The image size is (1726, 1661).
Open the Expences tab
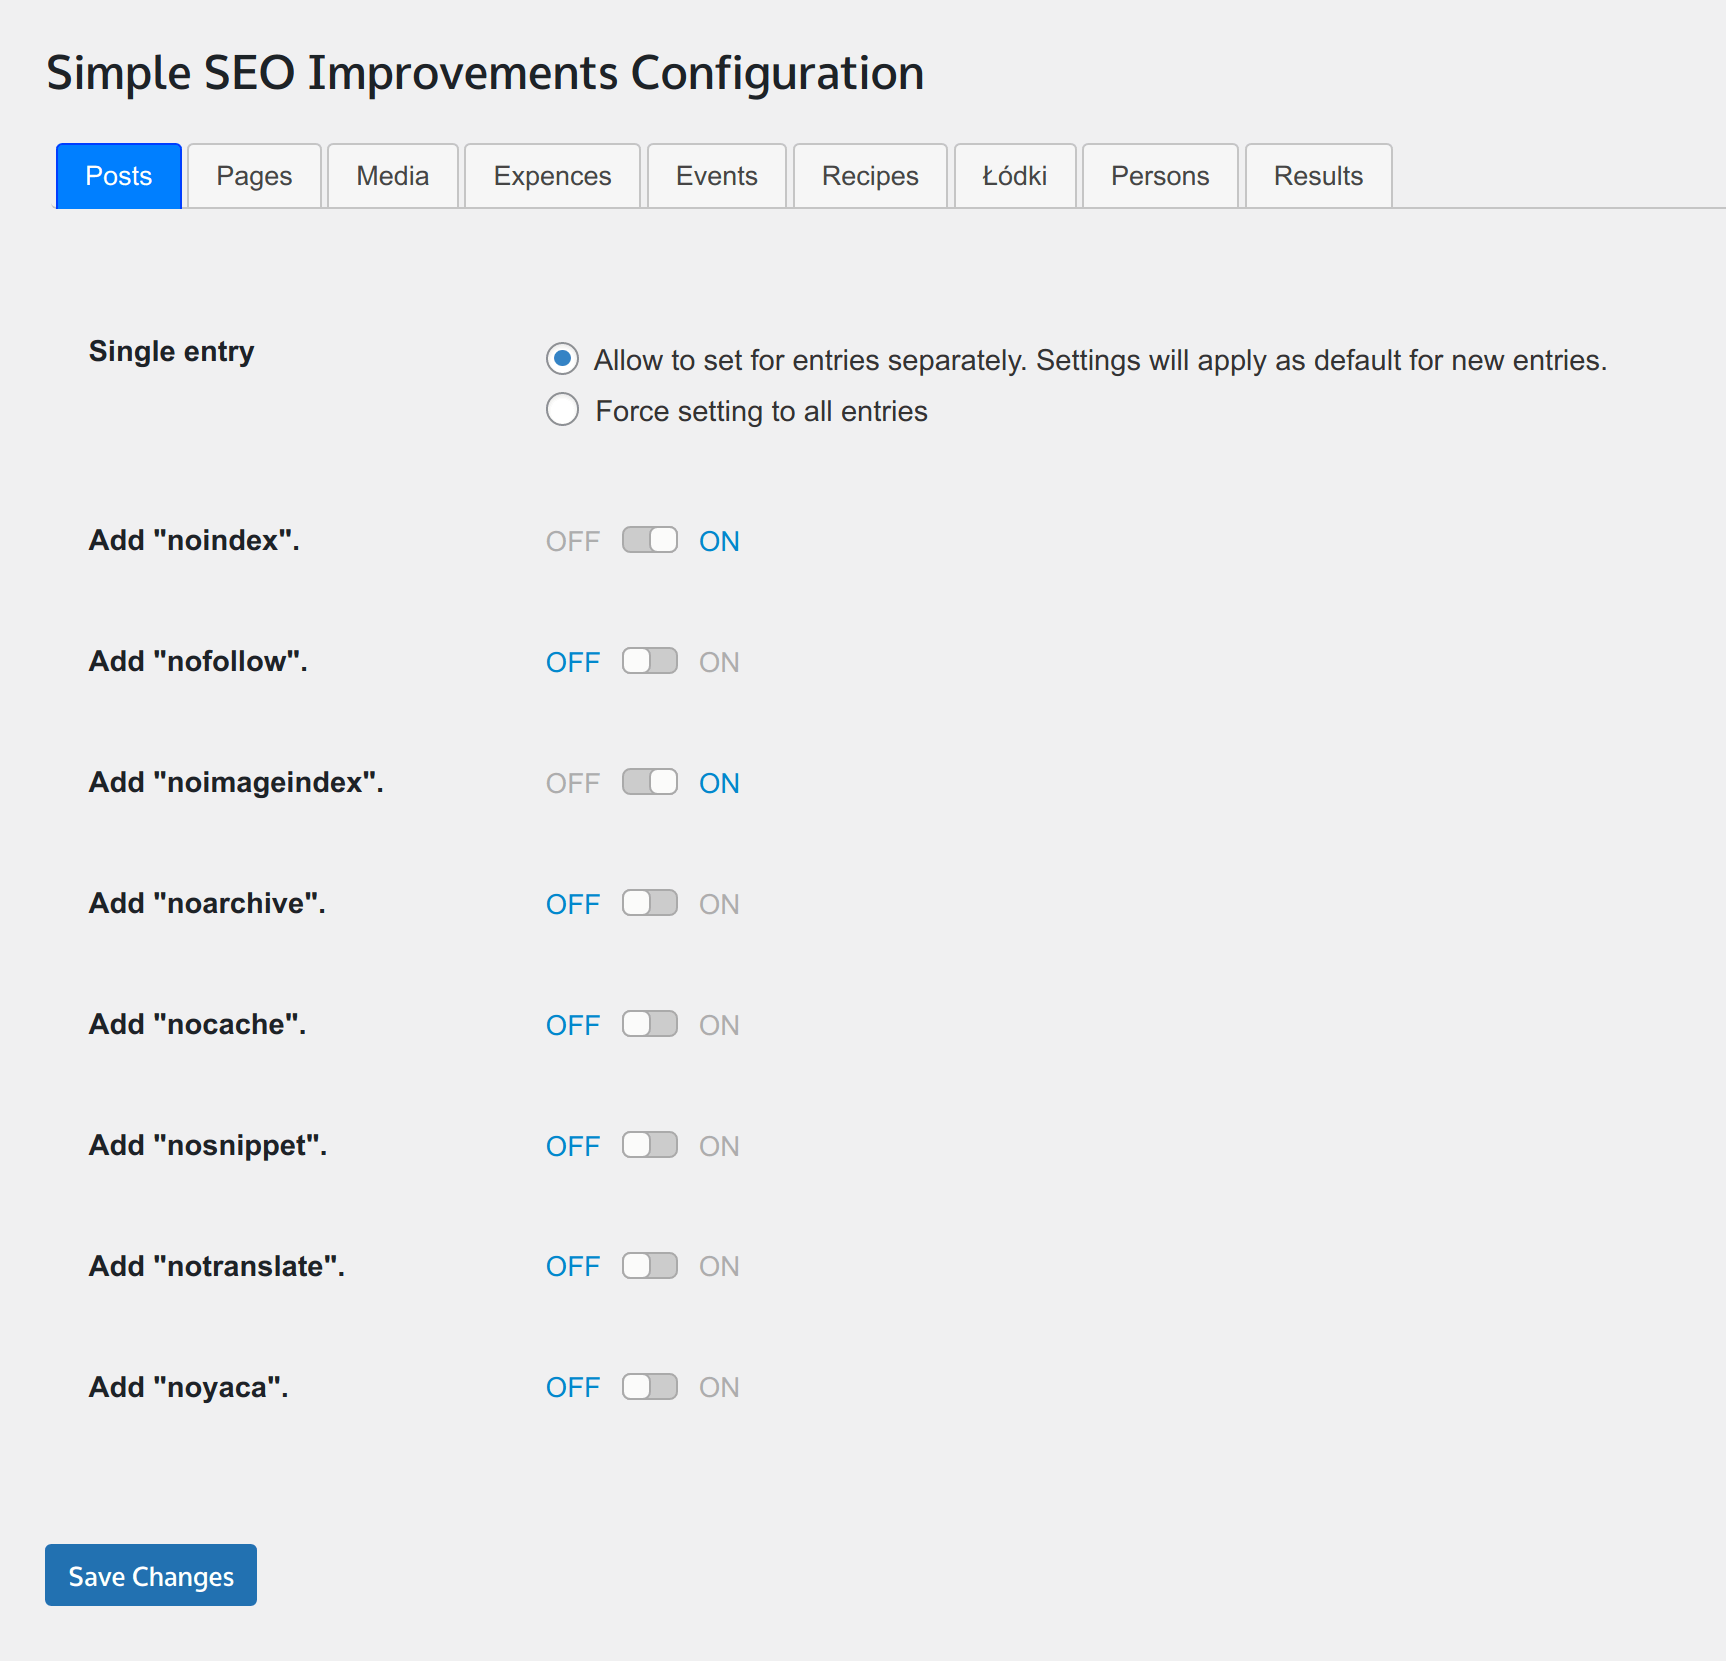552,176
